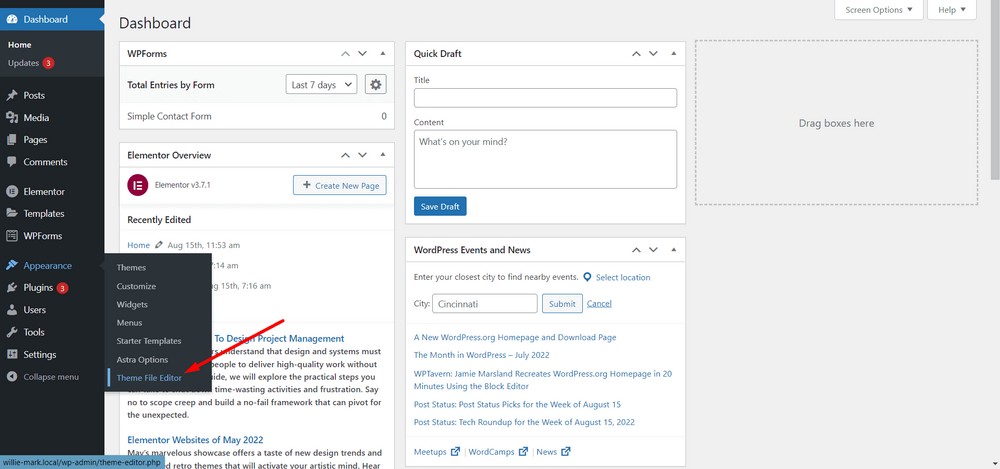
Task: Open A New WordPress.org Homepage and Download Page
Action: [515, 337]
